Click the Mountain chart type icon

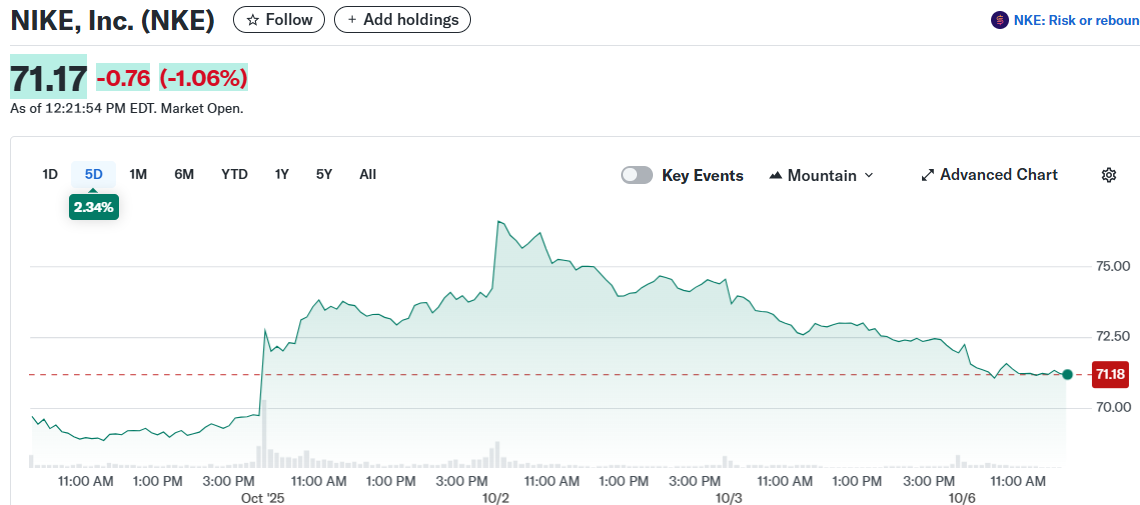point(775,175)
